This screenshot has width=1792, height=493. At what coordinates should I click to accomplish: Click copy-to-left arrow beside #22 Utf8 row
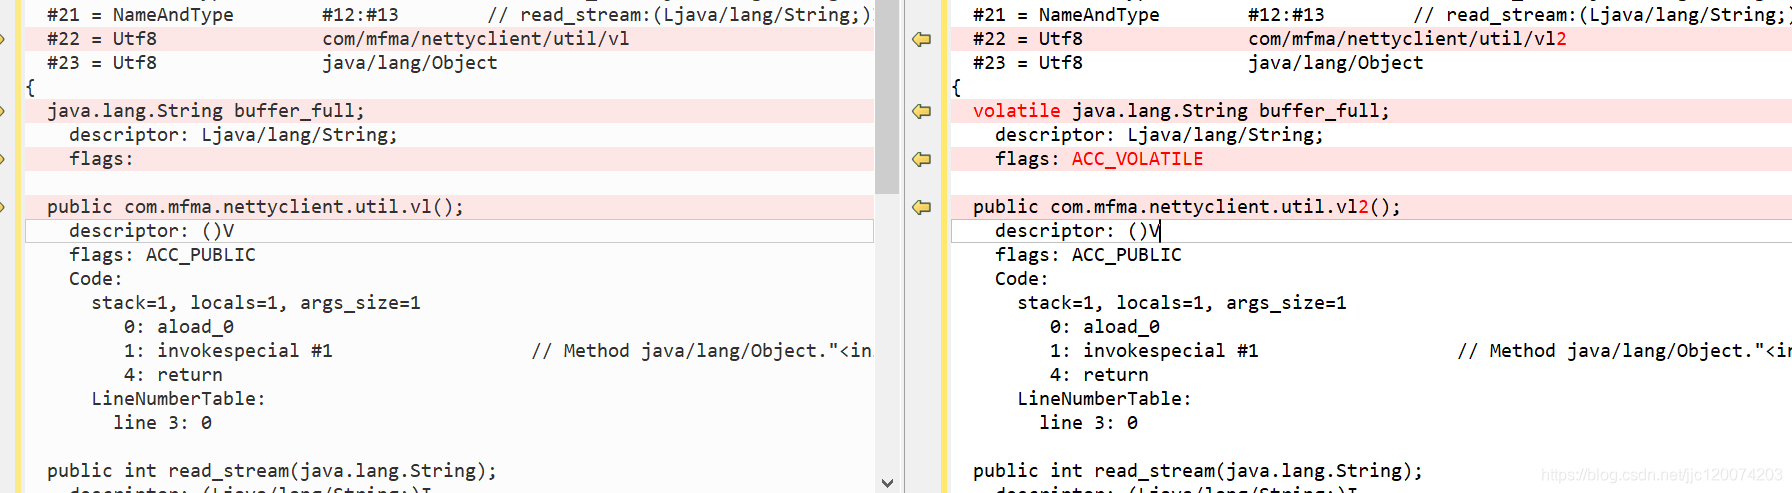(x=921, y=39)
